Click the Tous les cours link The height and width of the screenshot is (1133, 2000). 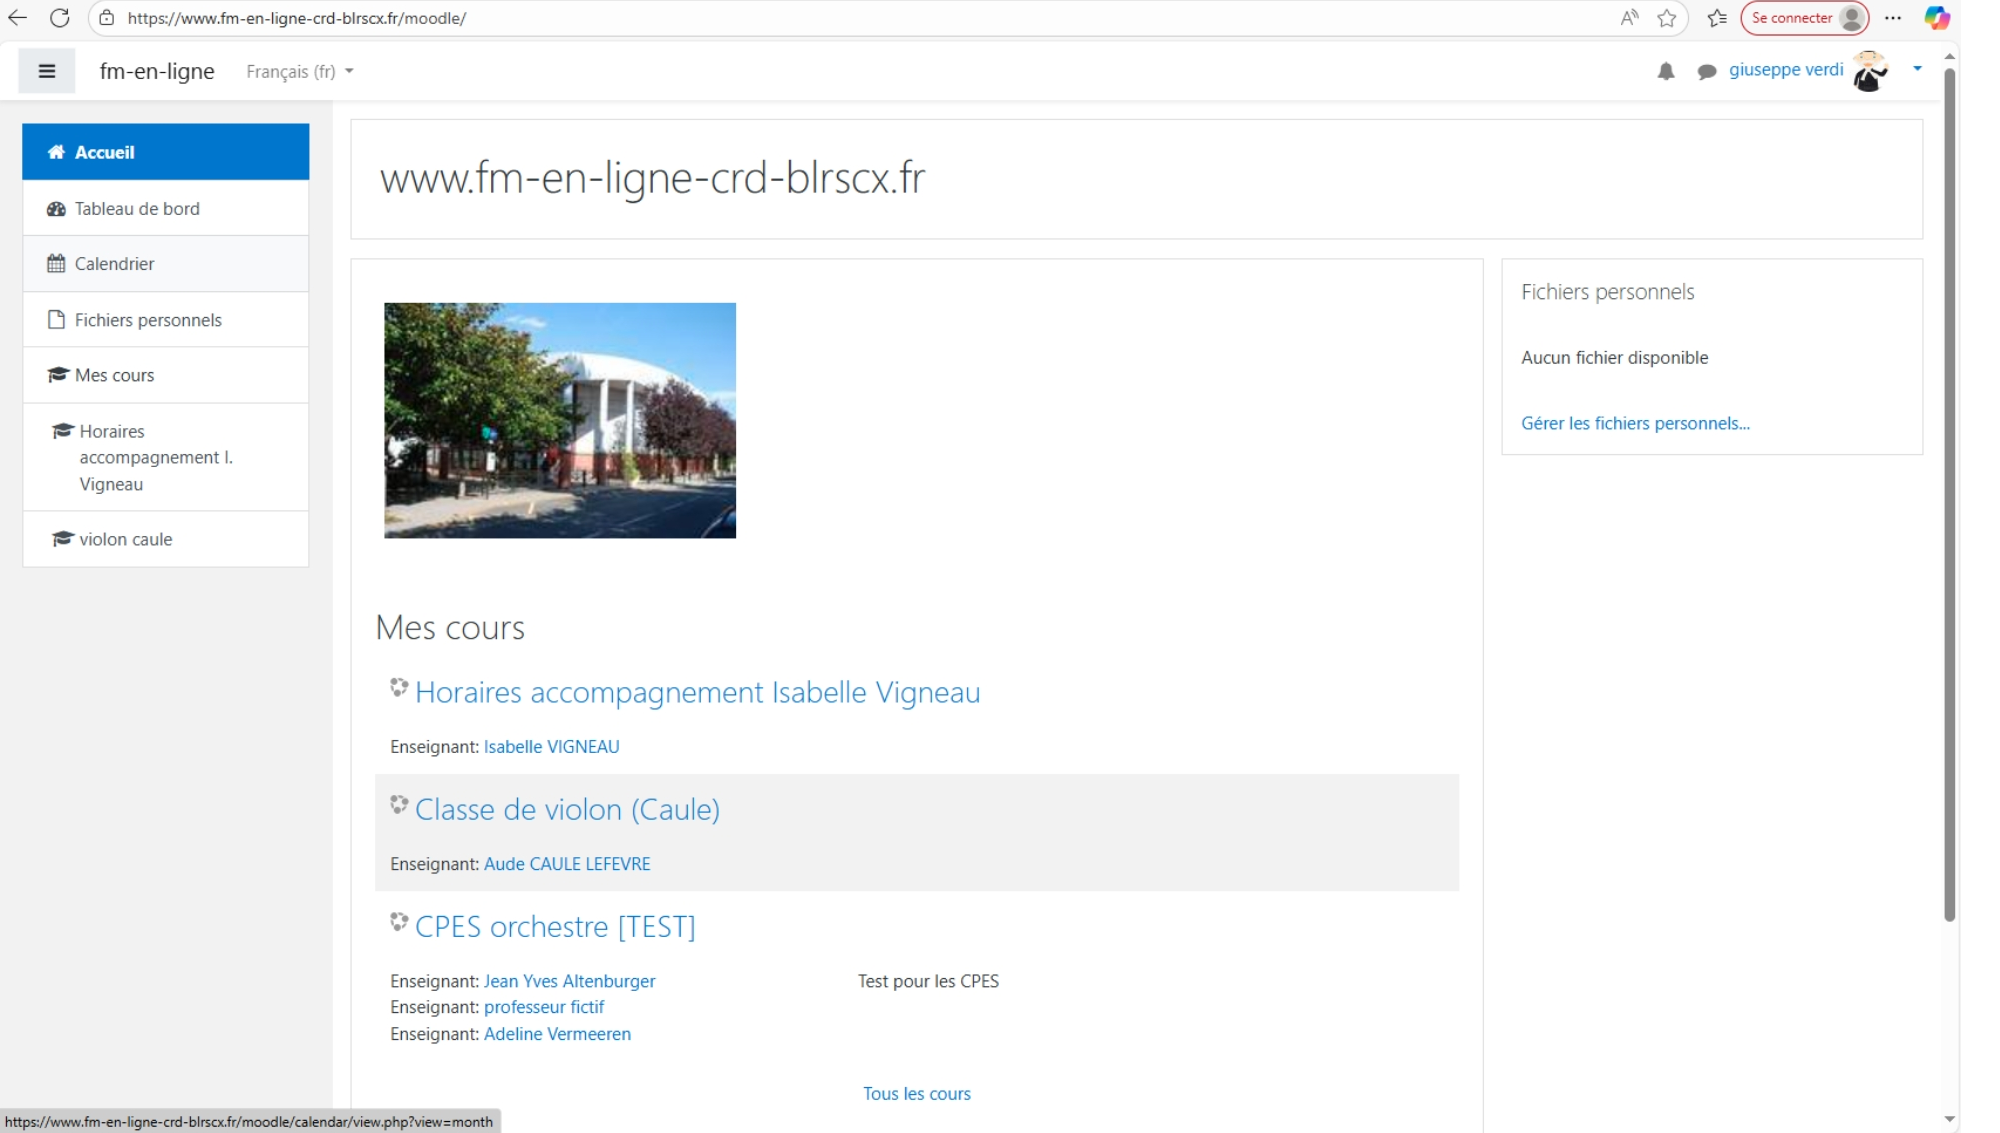916,1093
